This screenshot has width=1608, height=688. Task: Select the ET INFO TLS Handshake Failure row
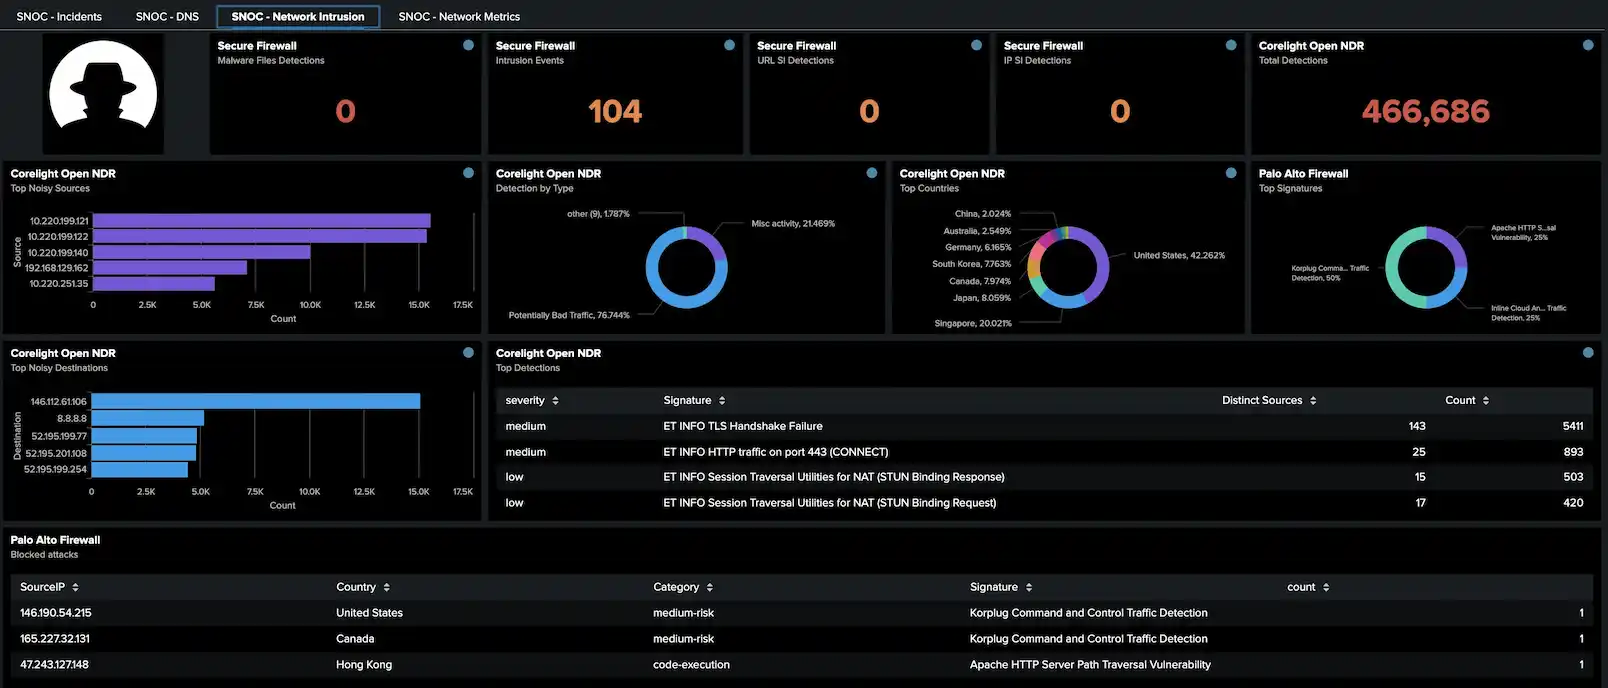pyautogui.click(x=1044, y=426)
